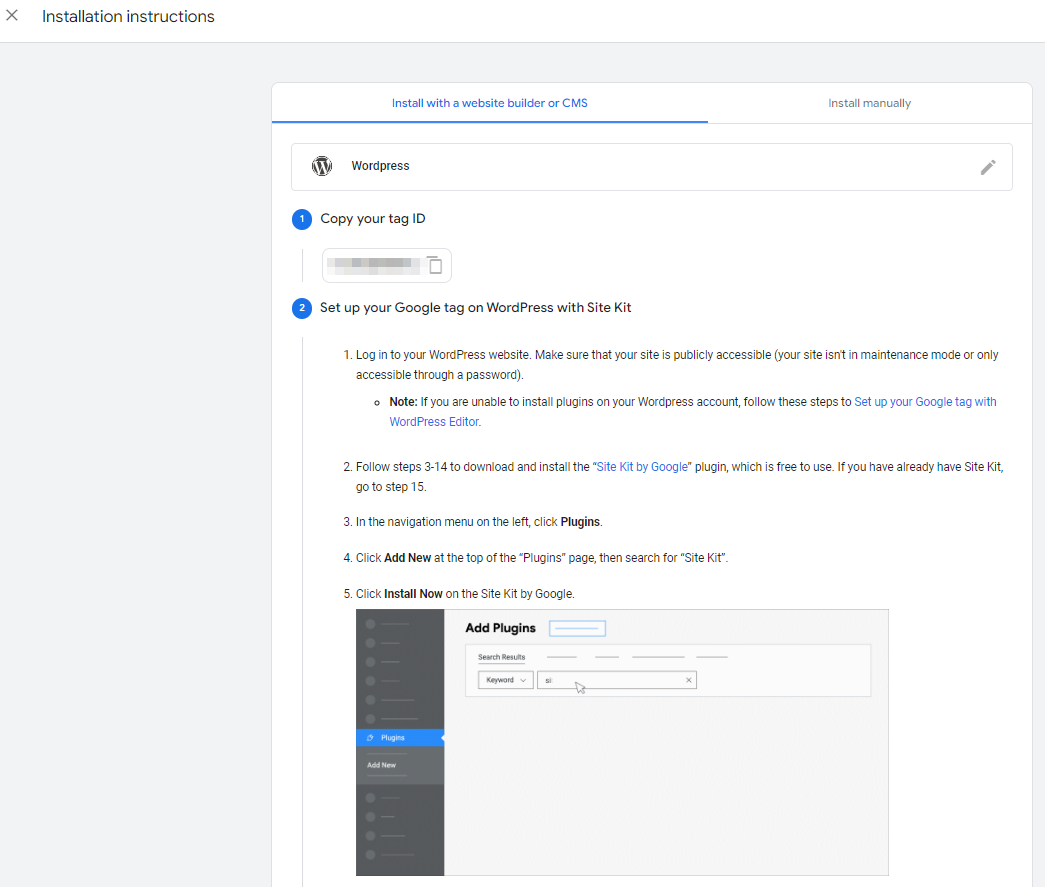
Task: Open Set up your Google tag with WordPress Editor link
Action: pyautogui.click(x=693, y=412)
